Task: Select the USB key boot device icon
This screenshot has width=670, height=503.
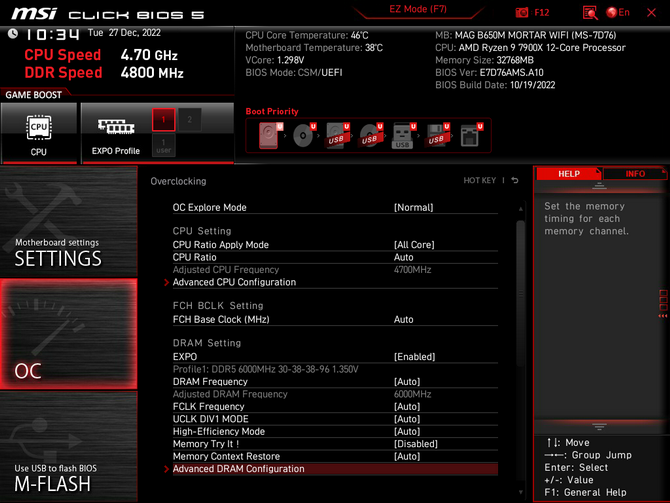Action: click(x=404, y=136)
